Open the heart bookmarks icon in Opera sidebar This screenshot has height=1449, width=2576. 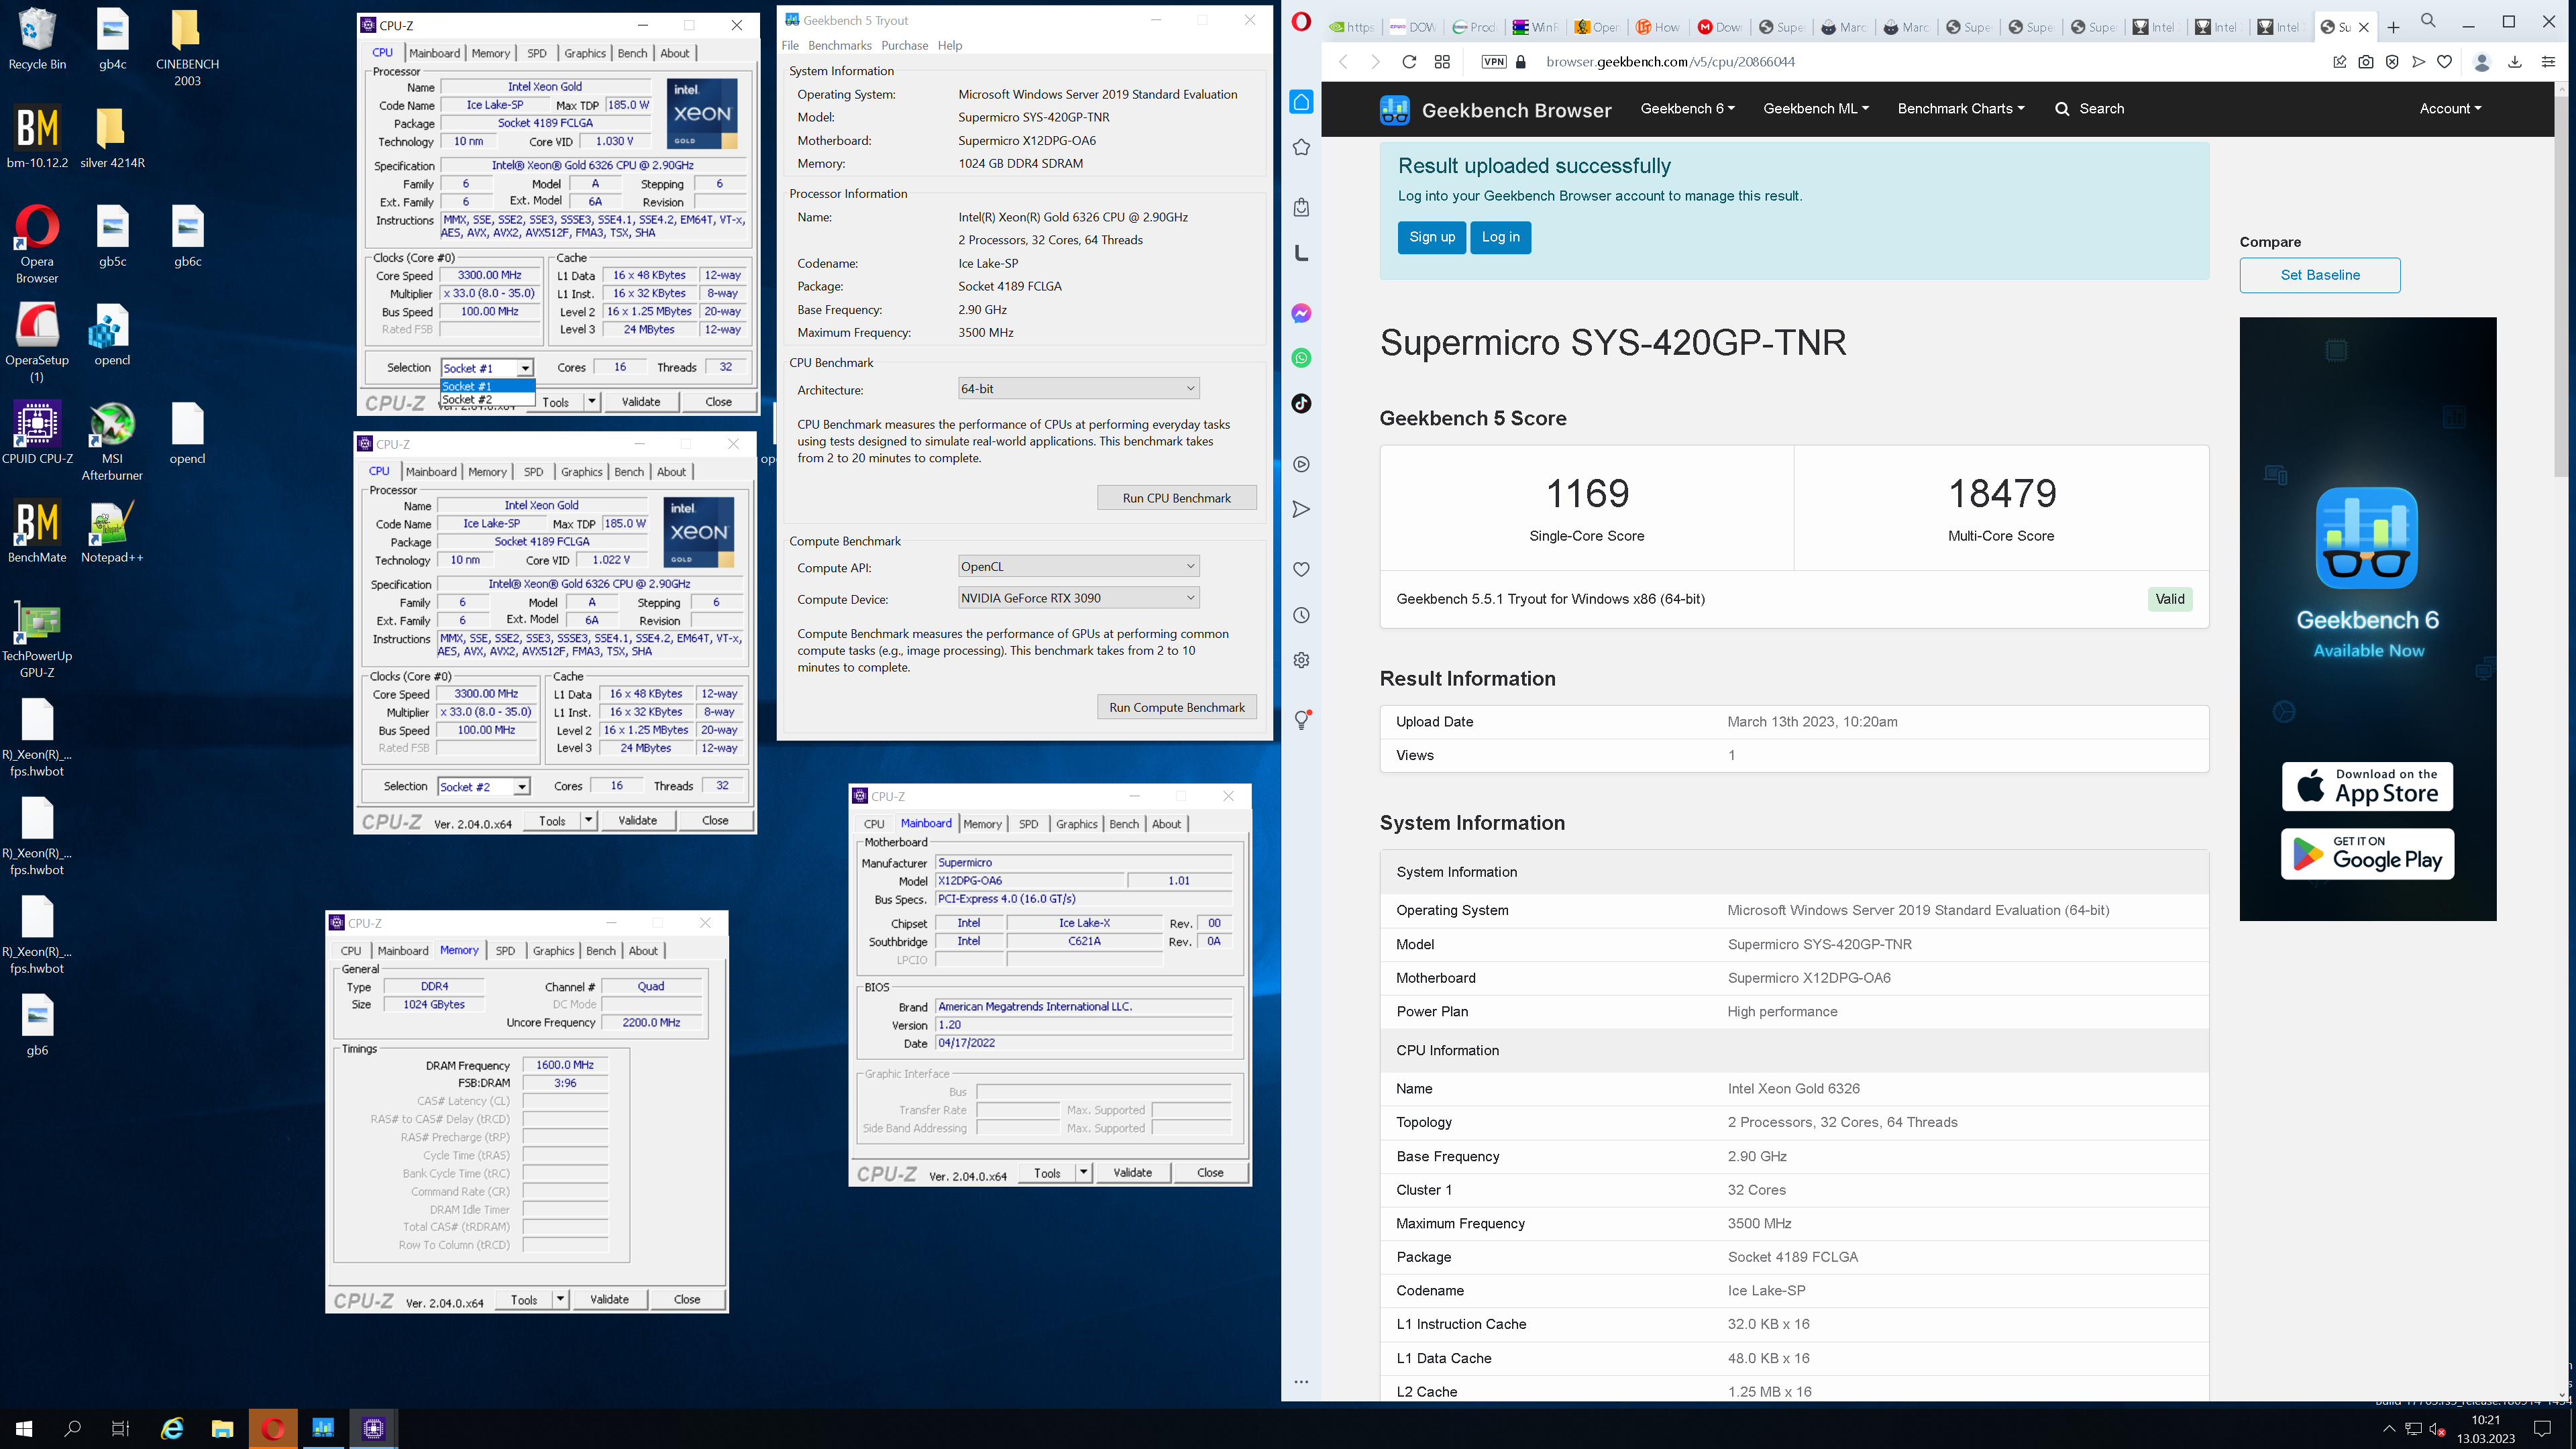tap(1301, 569)
